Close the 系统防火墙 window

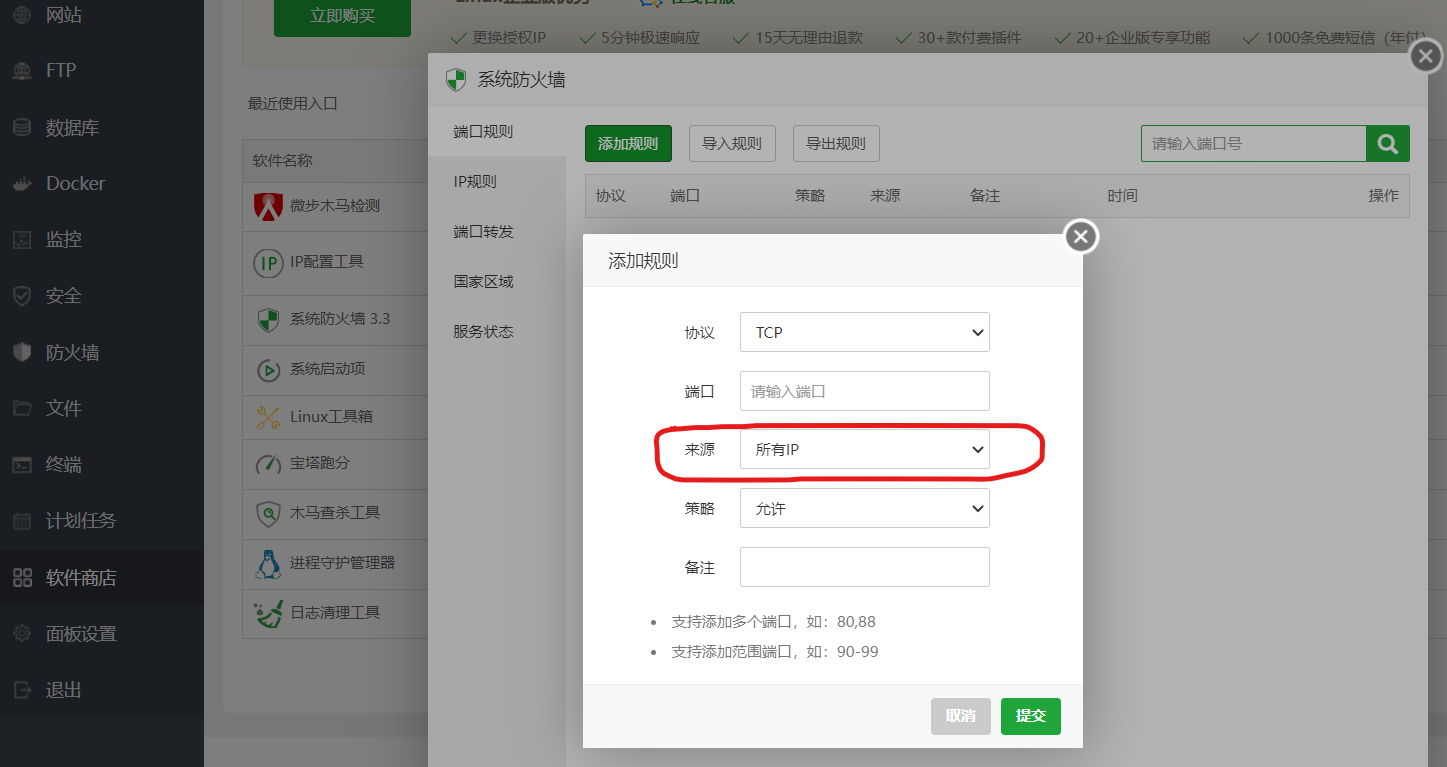tap(1426, 56)
